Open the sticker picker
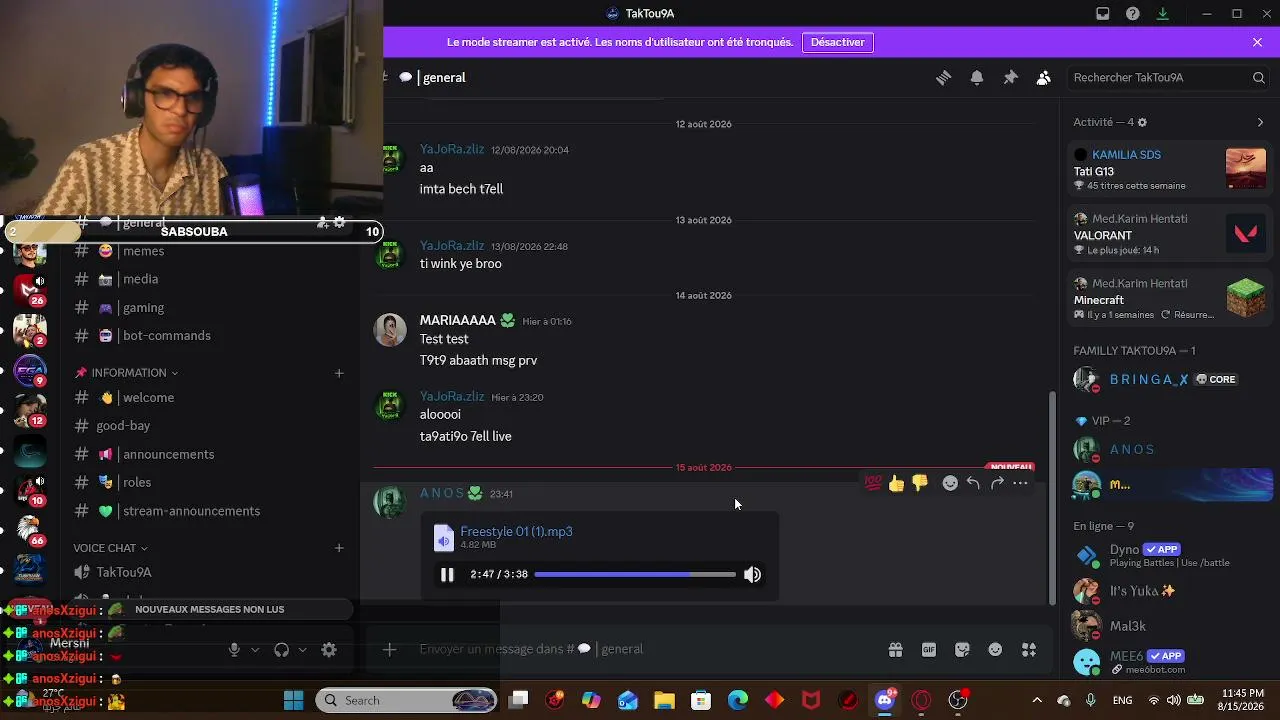 tap(962, 650)
